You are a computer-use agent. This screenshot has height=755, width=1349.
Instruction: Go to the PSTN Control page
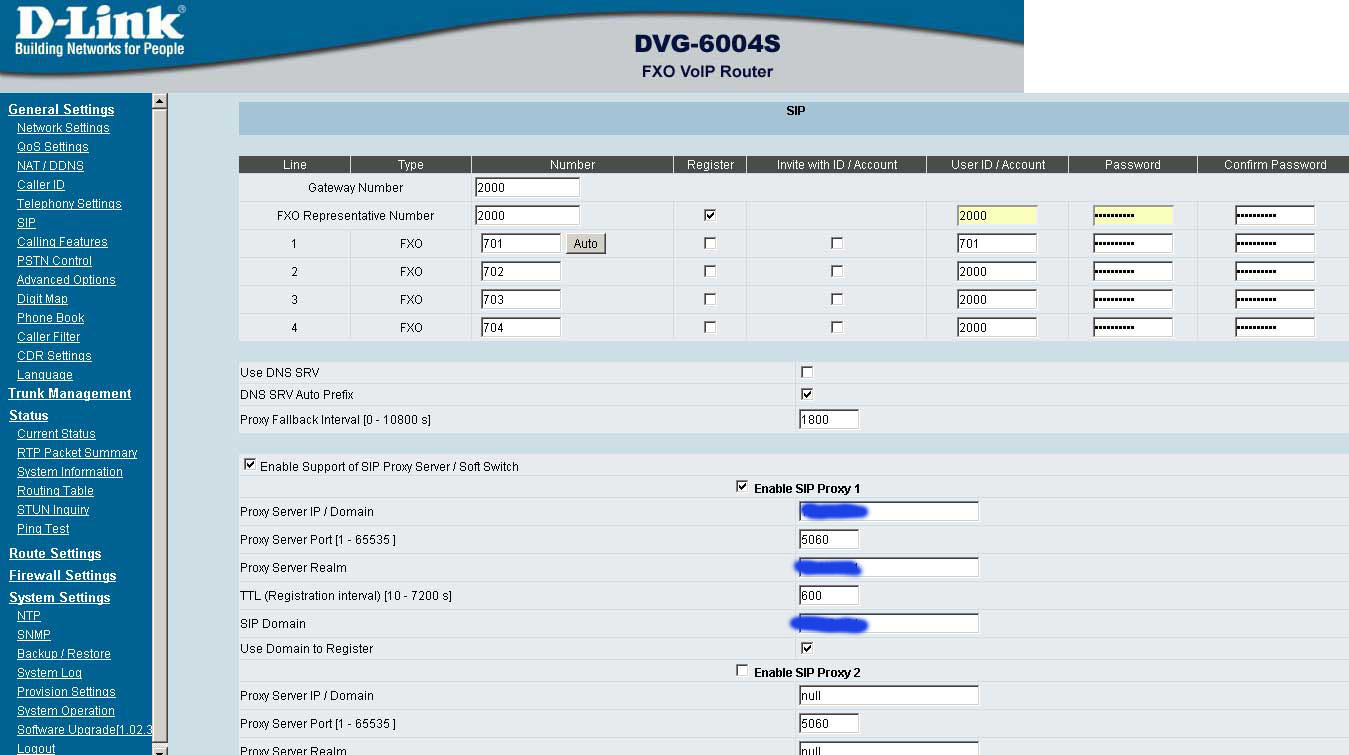click(54, 261)
